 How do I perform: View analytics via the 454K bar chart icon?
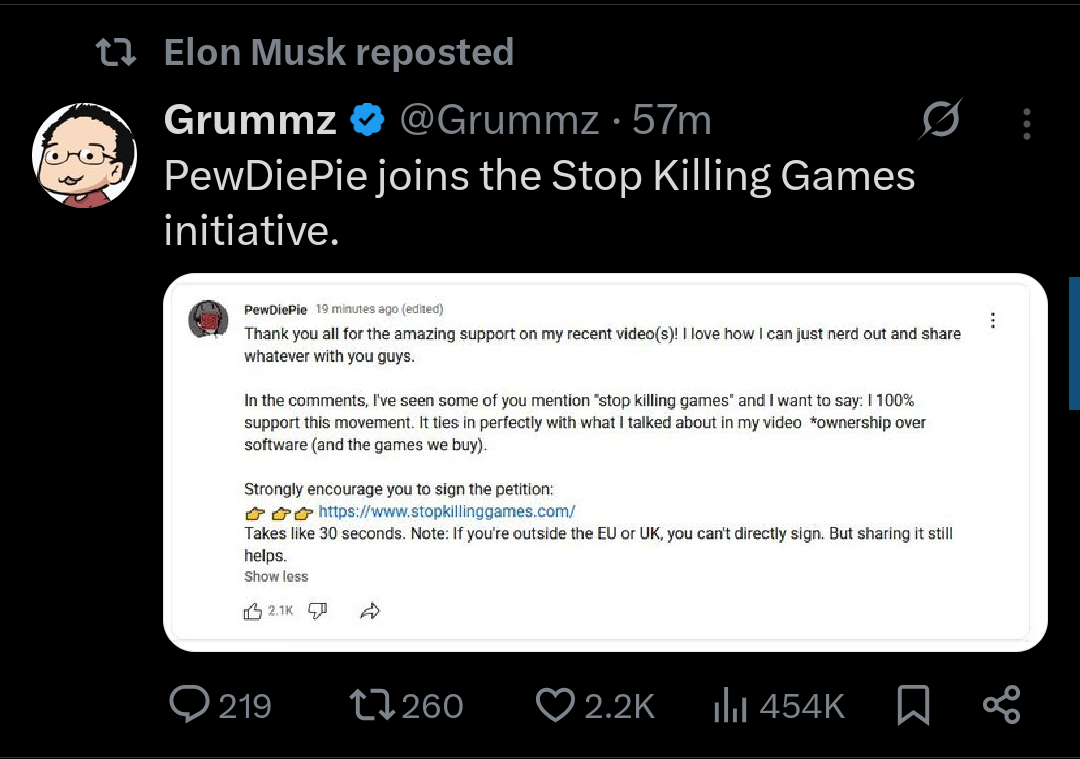point(731,705)
